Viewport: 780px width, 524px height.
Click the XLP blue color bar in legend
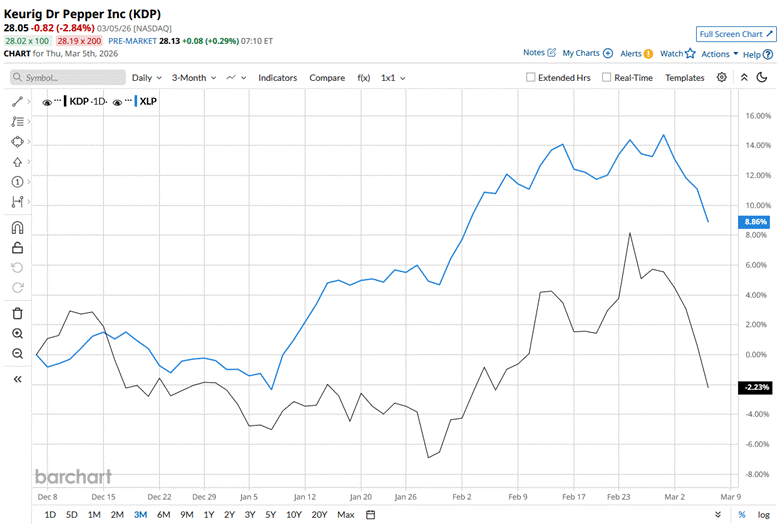[x=136, y=101]
